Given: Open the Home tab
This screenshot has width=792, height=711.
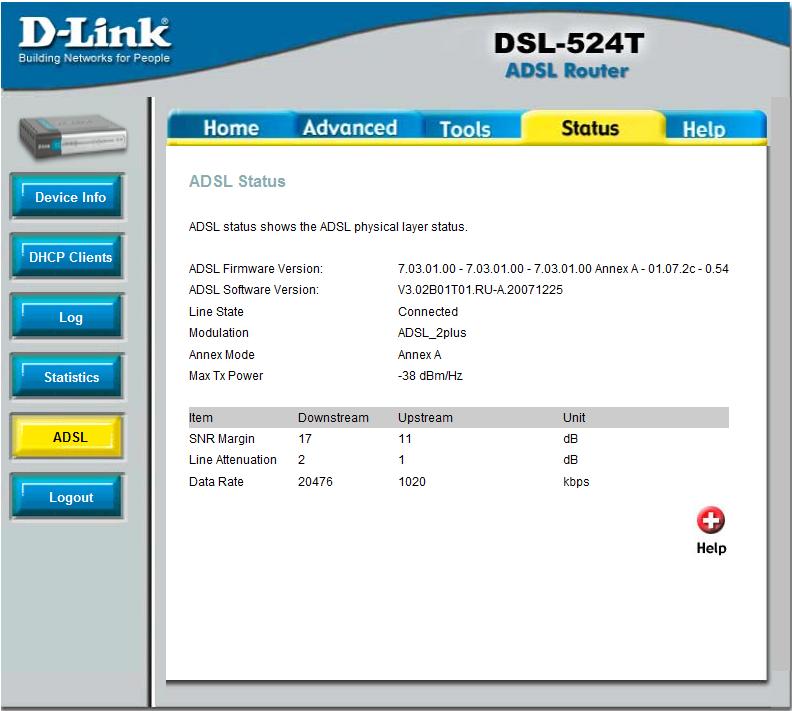Looking at the screenshot, I should tap(230, 128).
